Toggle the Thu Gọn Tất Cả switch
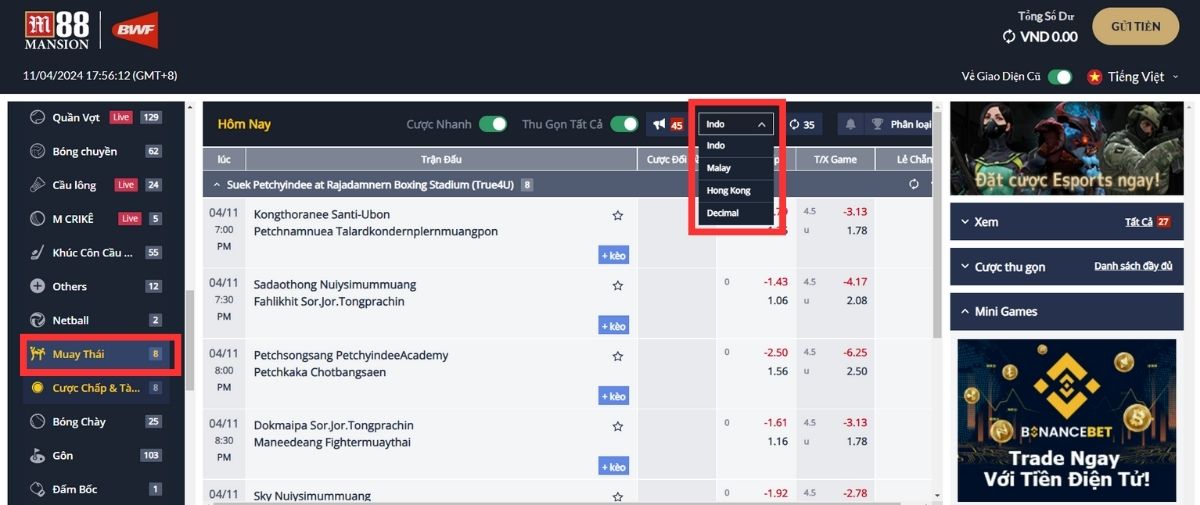1200x505 pixels. [x=624, y=124]
